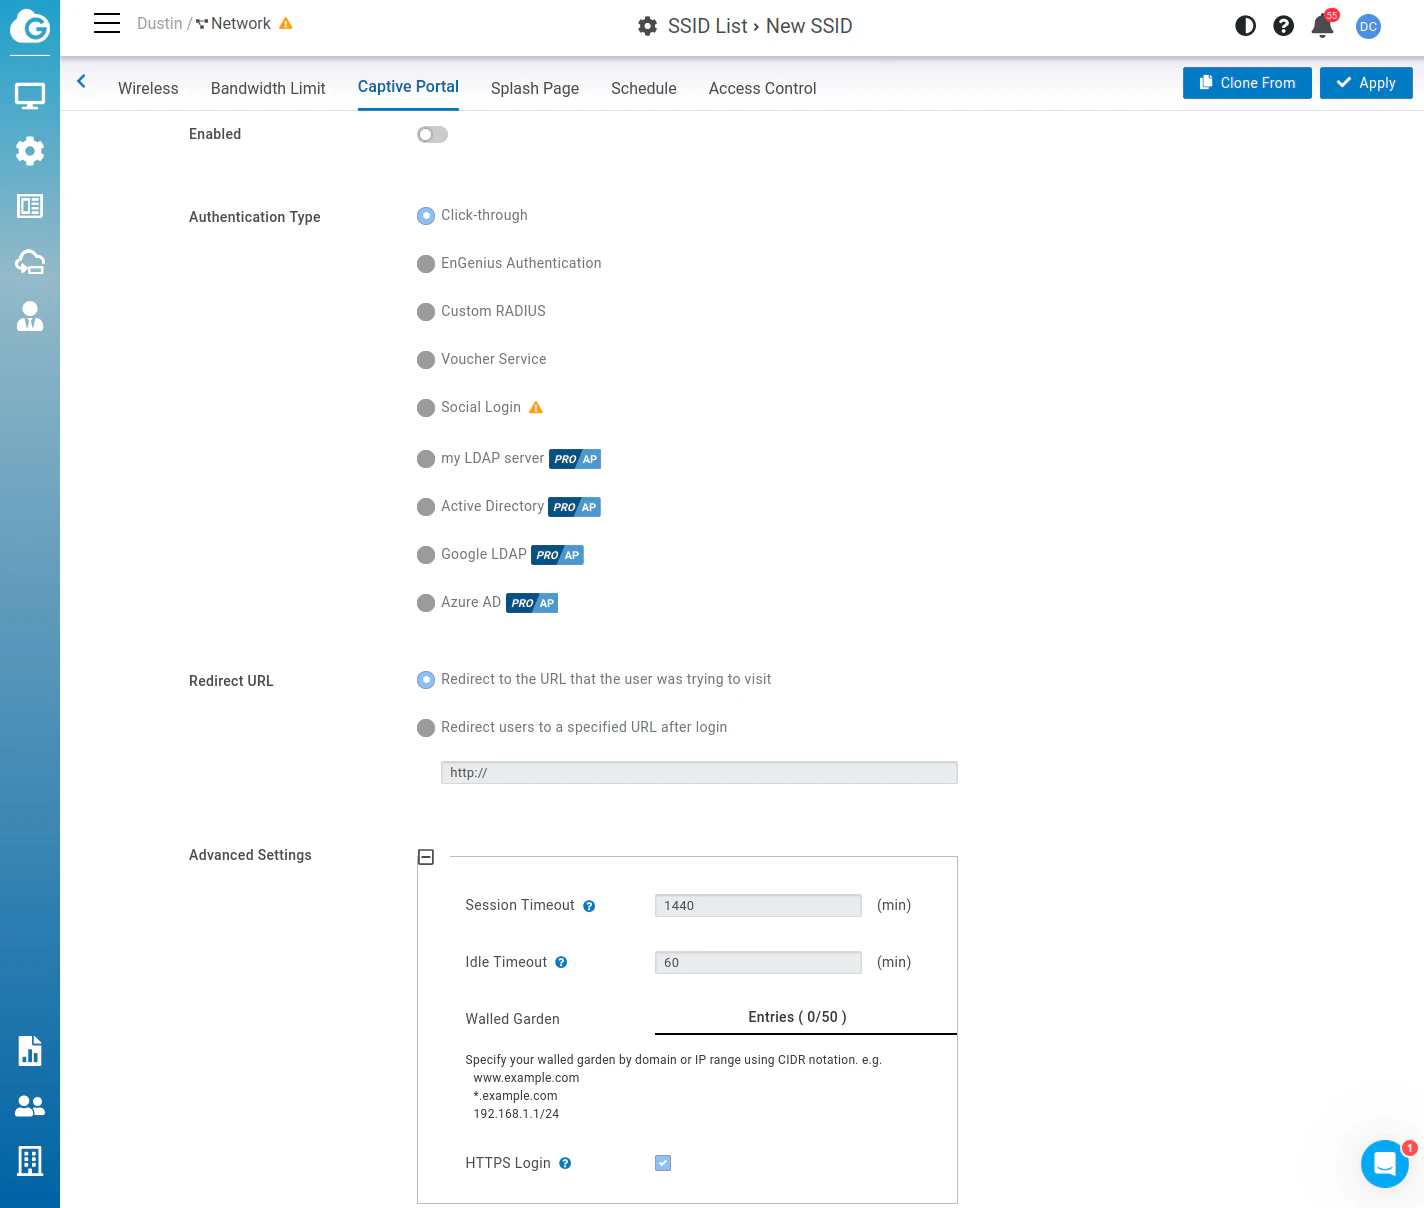Click the PRO AP badge beside Azure AD
This screenshot has height=1208, width=1424.
[x=532, y=603]
